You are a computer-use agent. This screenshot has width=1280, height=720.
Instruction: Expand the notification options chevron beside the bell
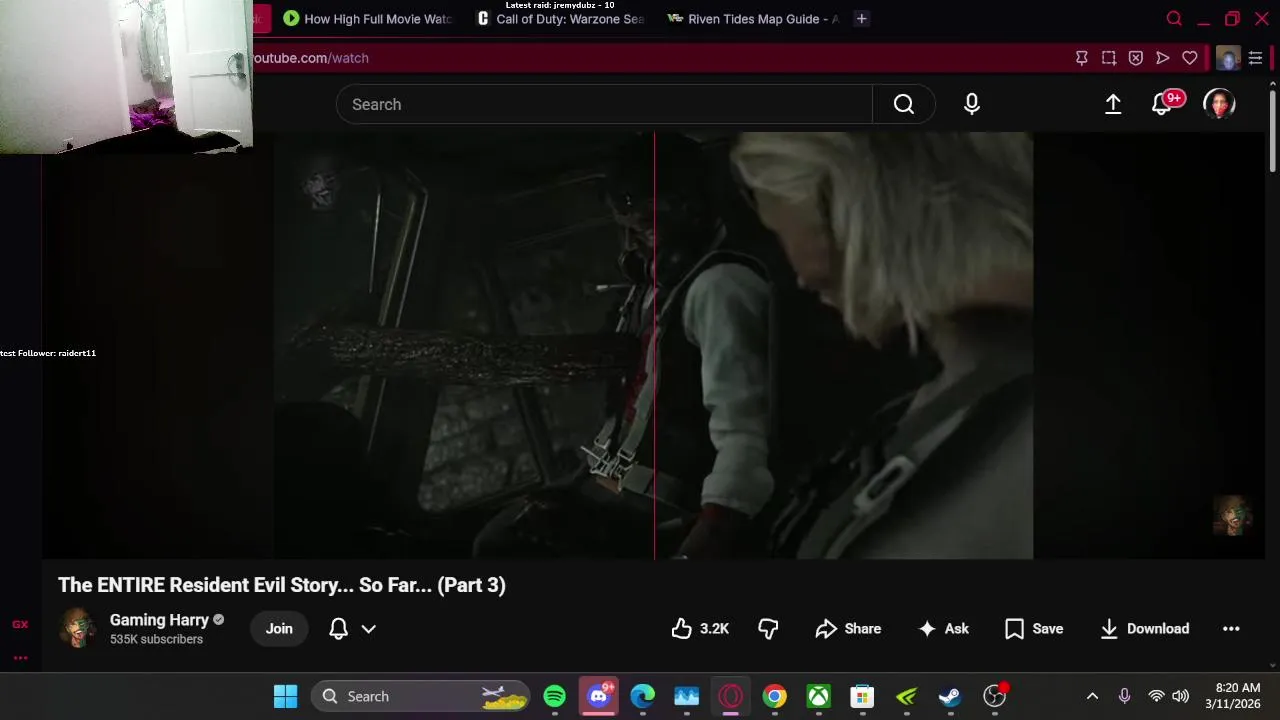click(368, 629)
